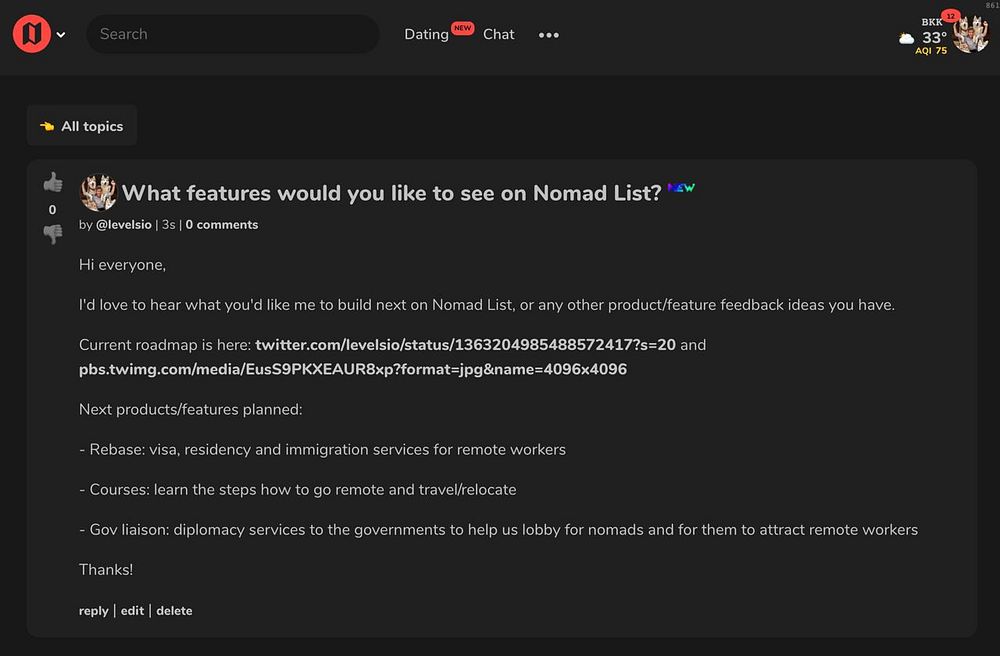The height and width of the screenshot is (656, 1000).
Task: Open the pbs.twimg.com media image link
Action: coord(353,369)
